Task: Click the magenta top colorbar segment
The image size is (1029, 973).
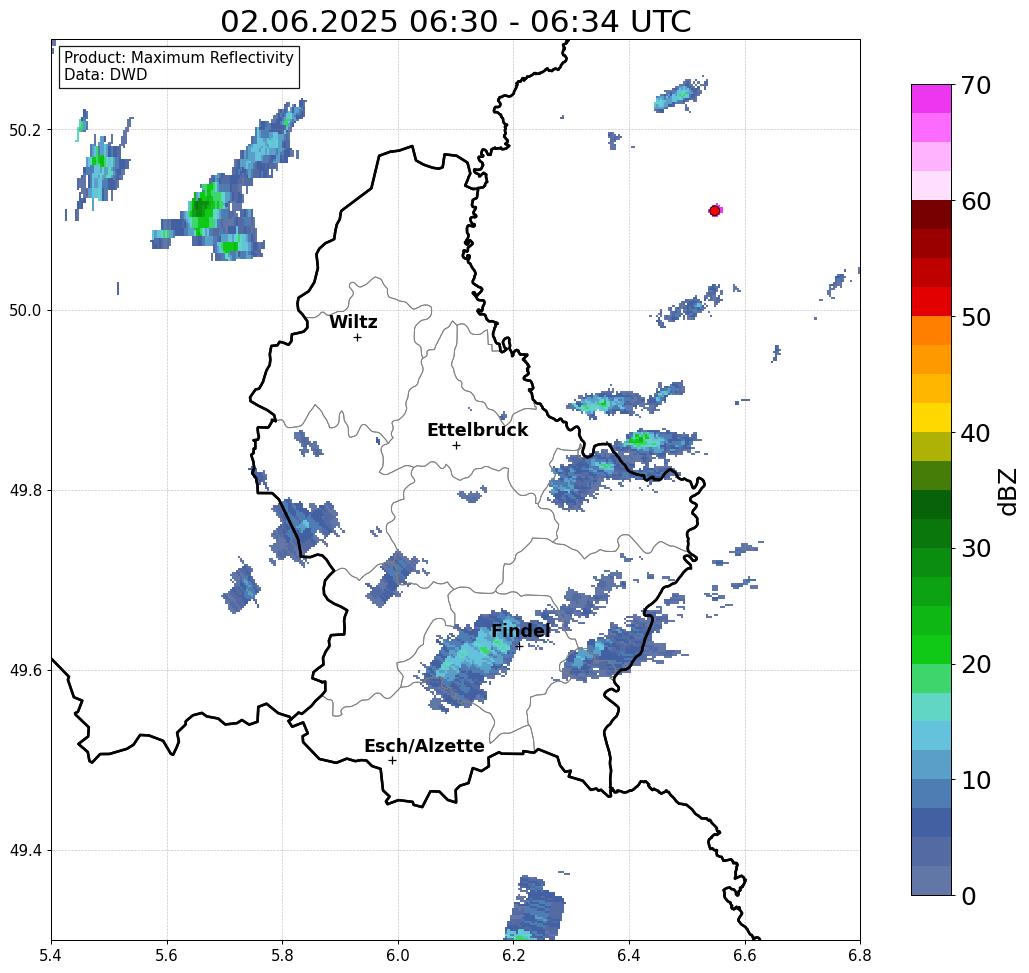Action: tap(931, 99)
